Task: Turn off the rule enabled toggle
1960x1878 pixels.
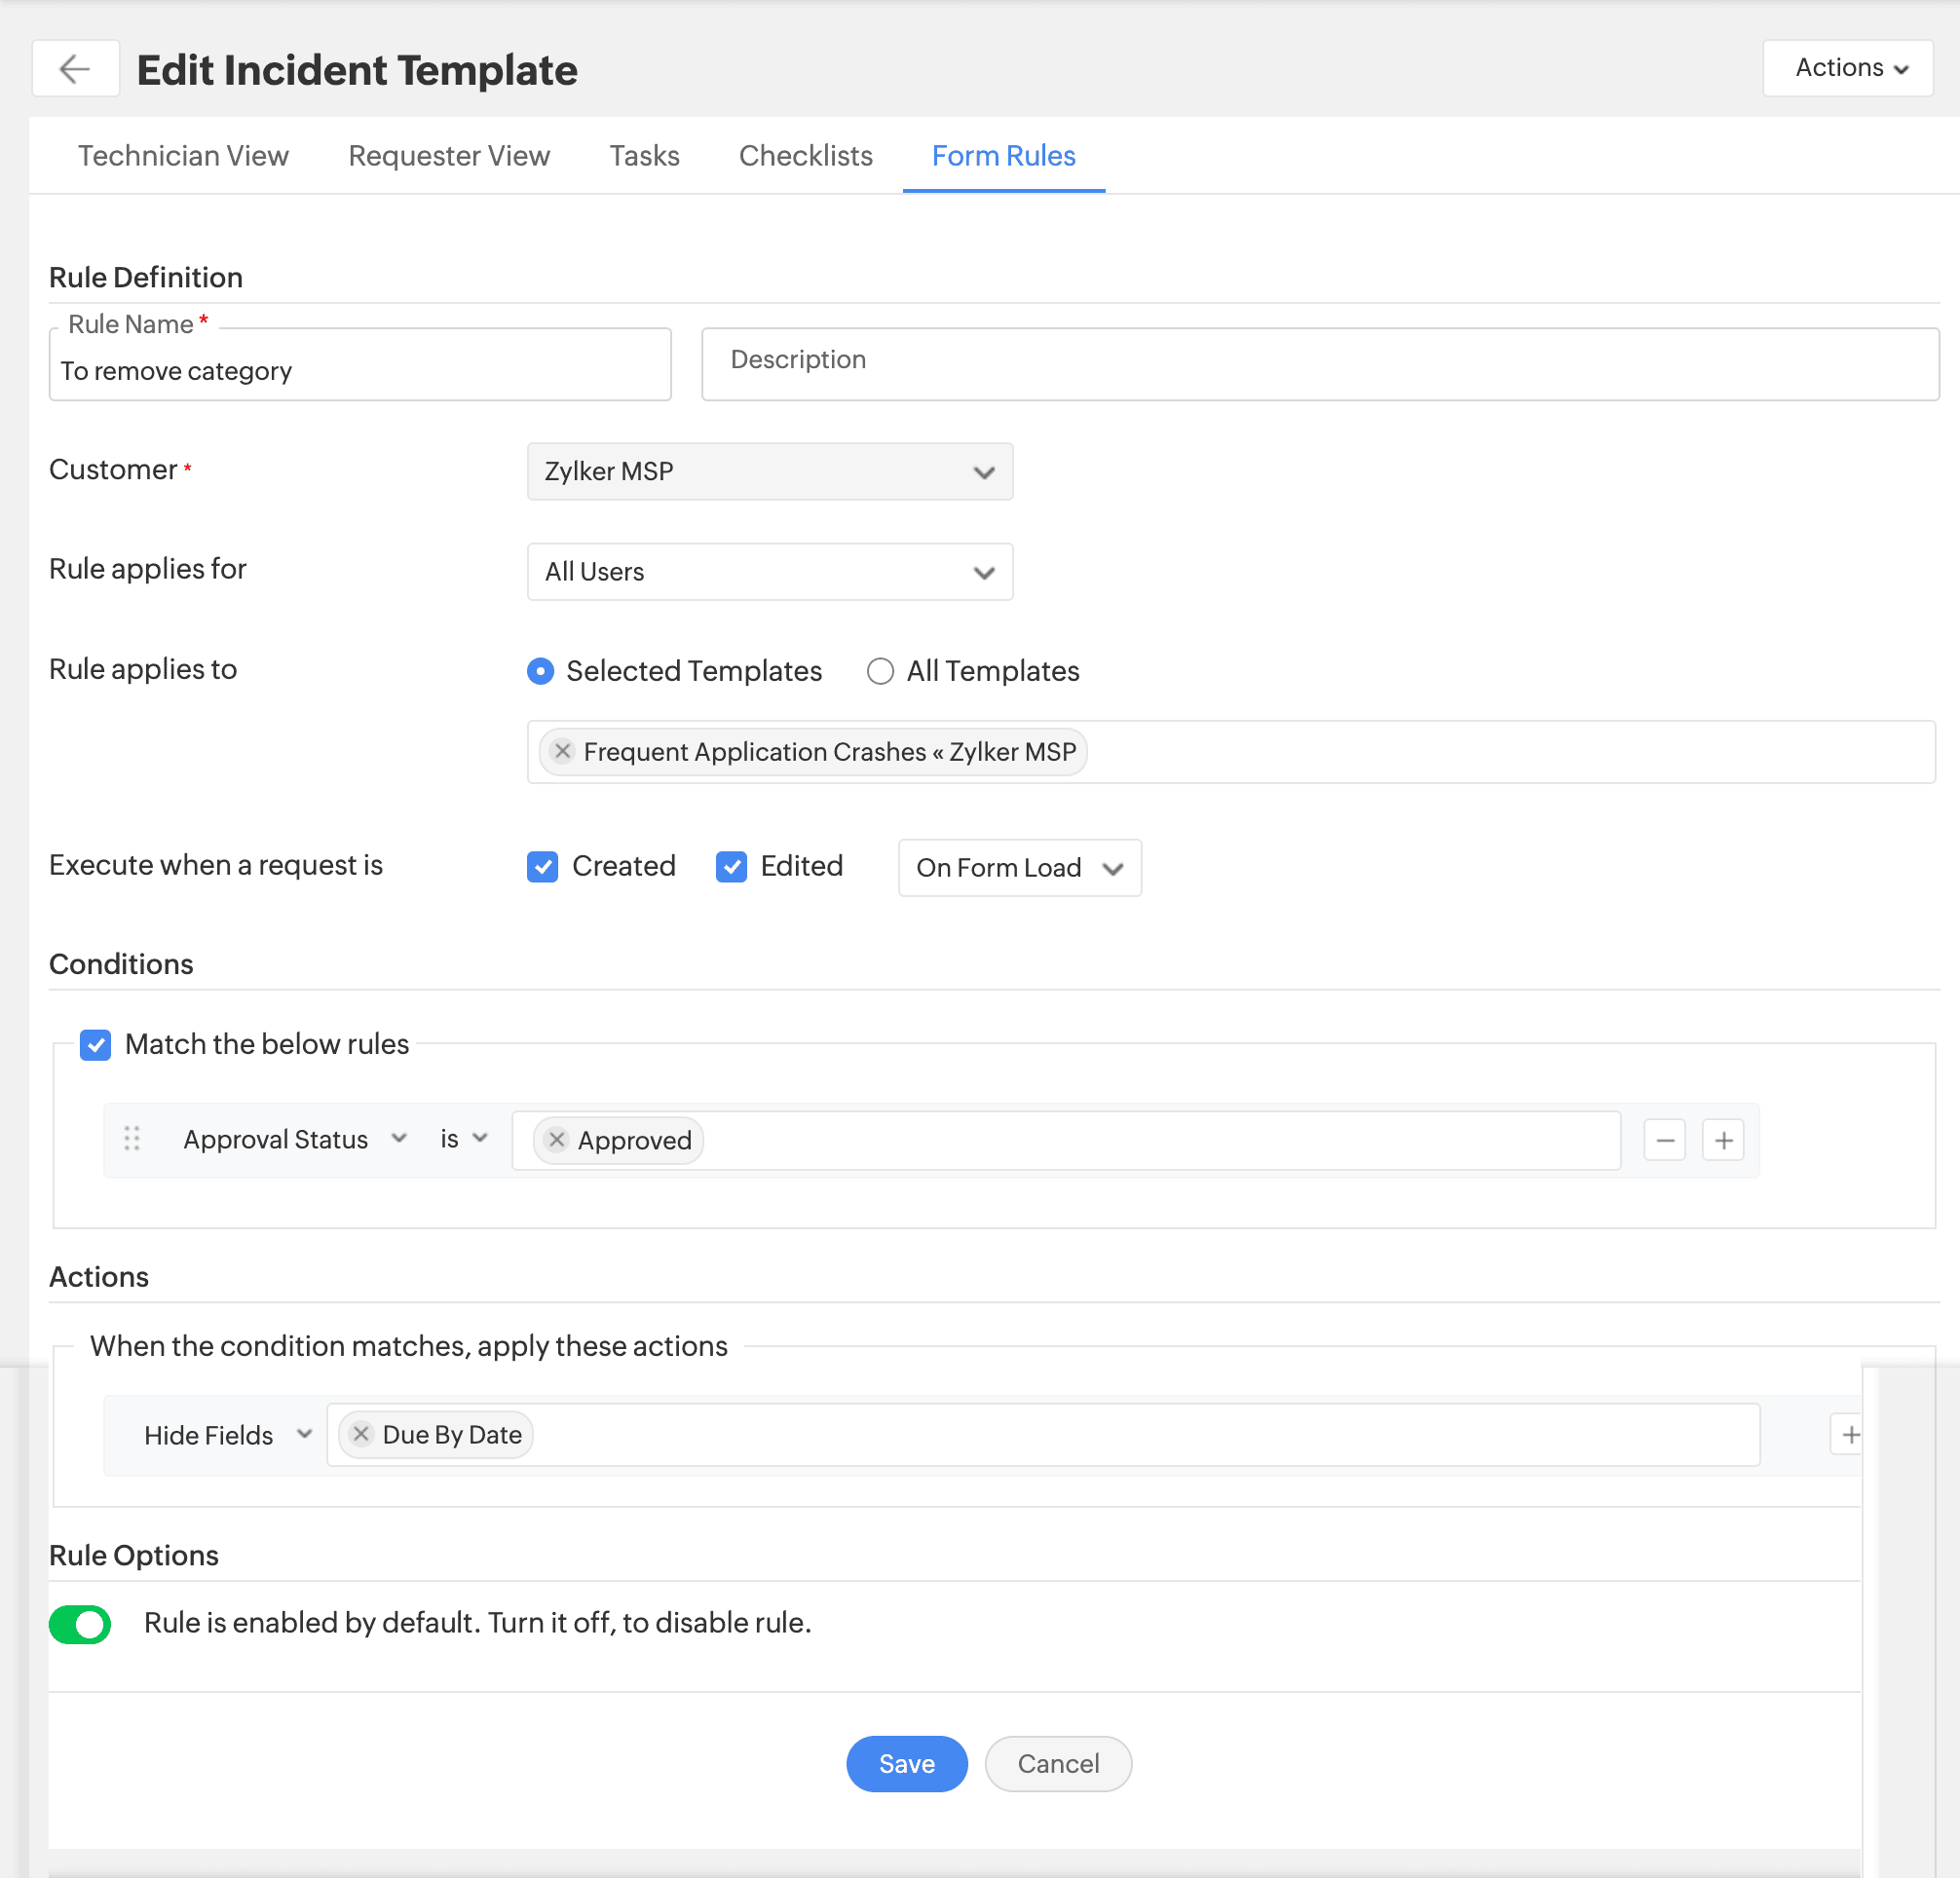Action: point(80,1623)
